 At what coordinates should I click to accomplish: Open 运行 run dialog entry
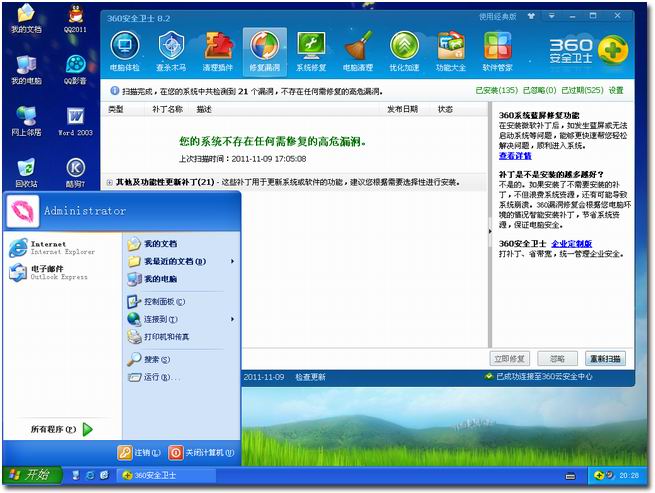154,377
